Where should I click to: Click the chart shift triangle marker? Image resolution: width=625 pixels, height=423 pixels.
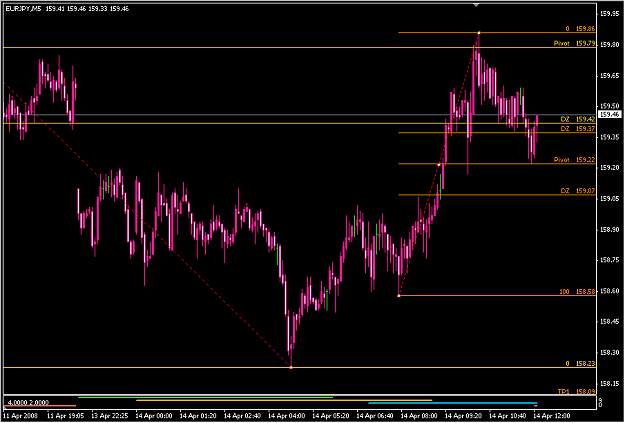tap(476, 5)
